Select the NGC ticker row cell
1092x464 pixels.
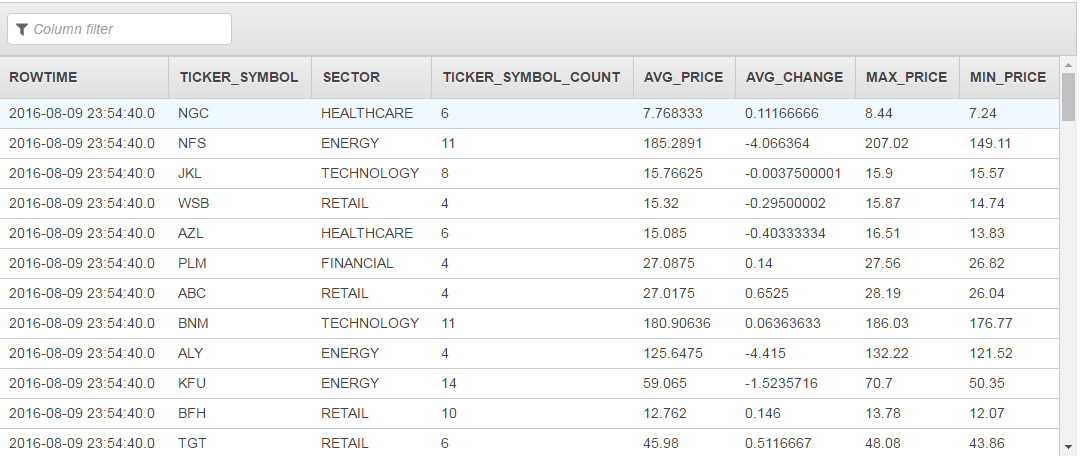[x=193, y=113]
